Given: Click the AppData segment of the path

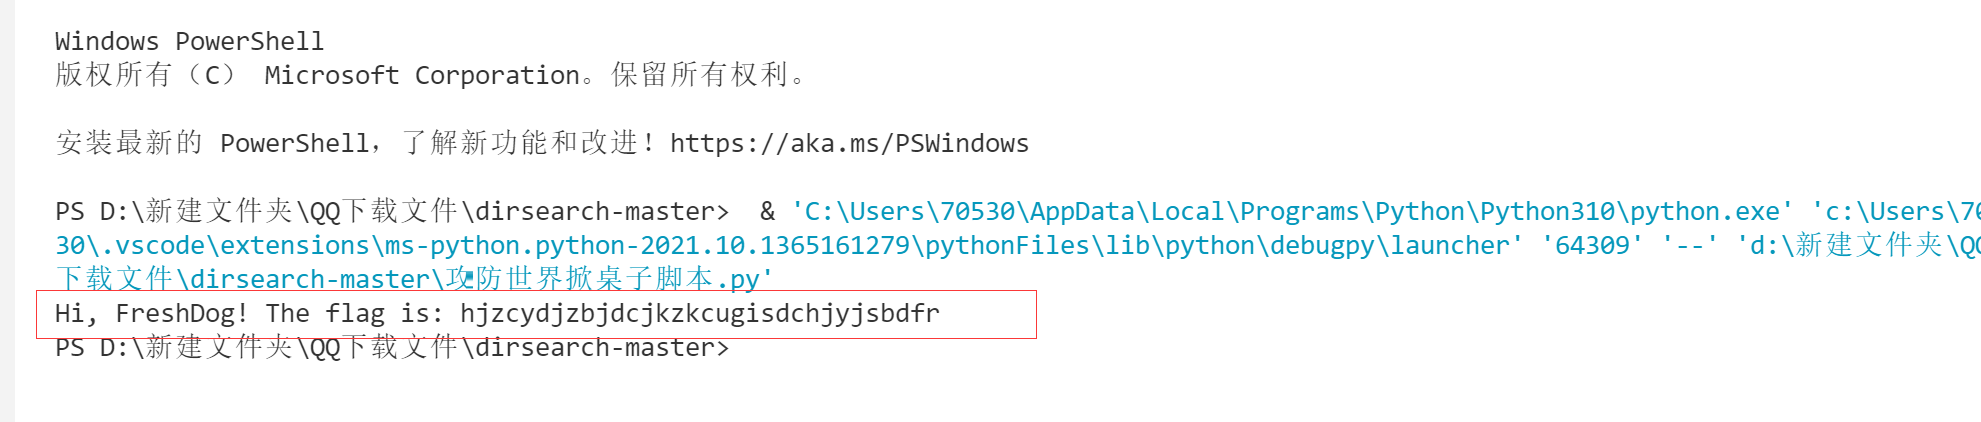Looking at the screenshot, I should pos(1082,212).
